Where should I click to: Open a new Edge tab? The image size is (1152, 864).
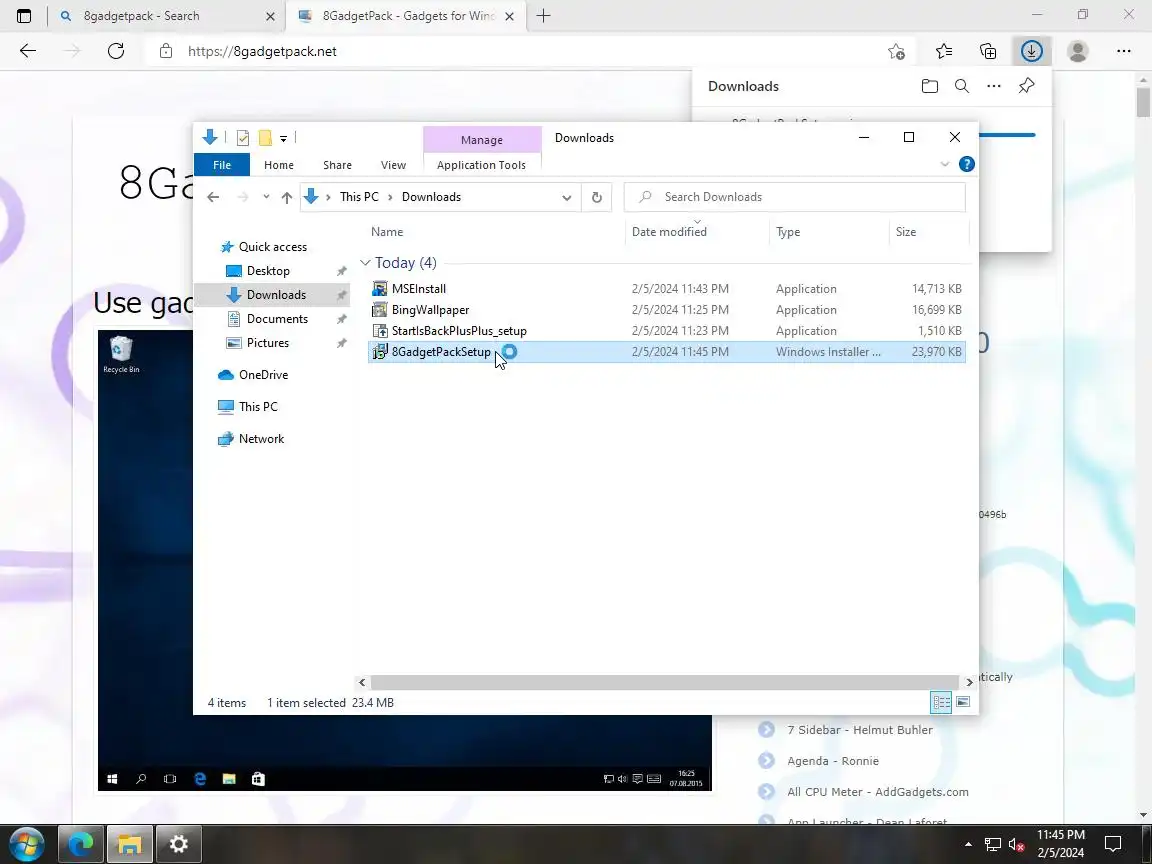coord(544,15)
